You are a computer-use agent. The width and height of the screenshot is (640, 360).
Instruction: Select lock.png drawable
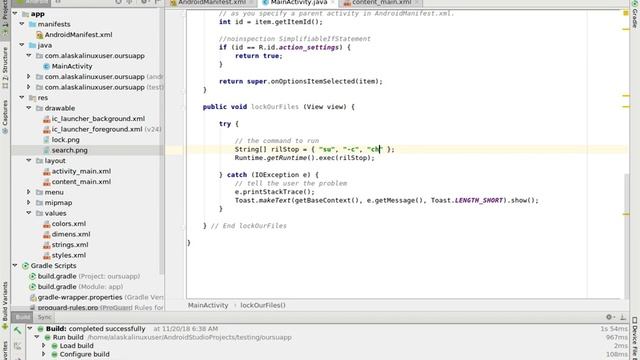point(65,140)
